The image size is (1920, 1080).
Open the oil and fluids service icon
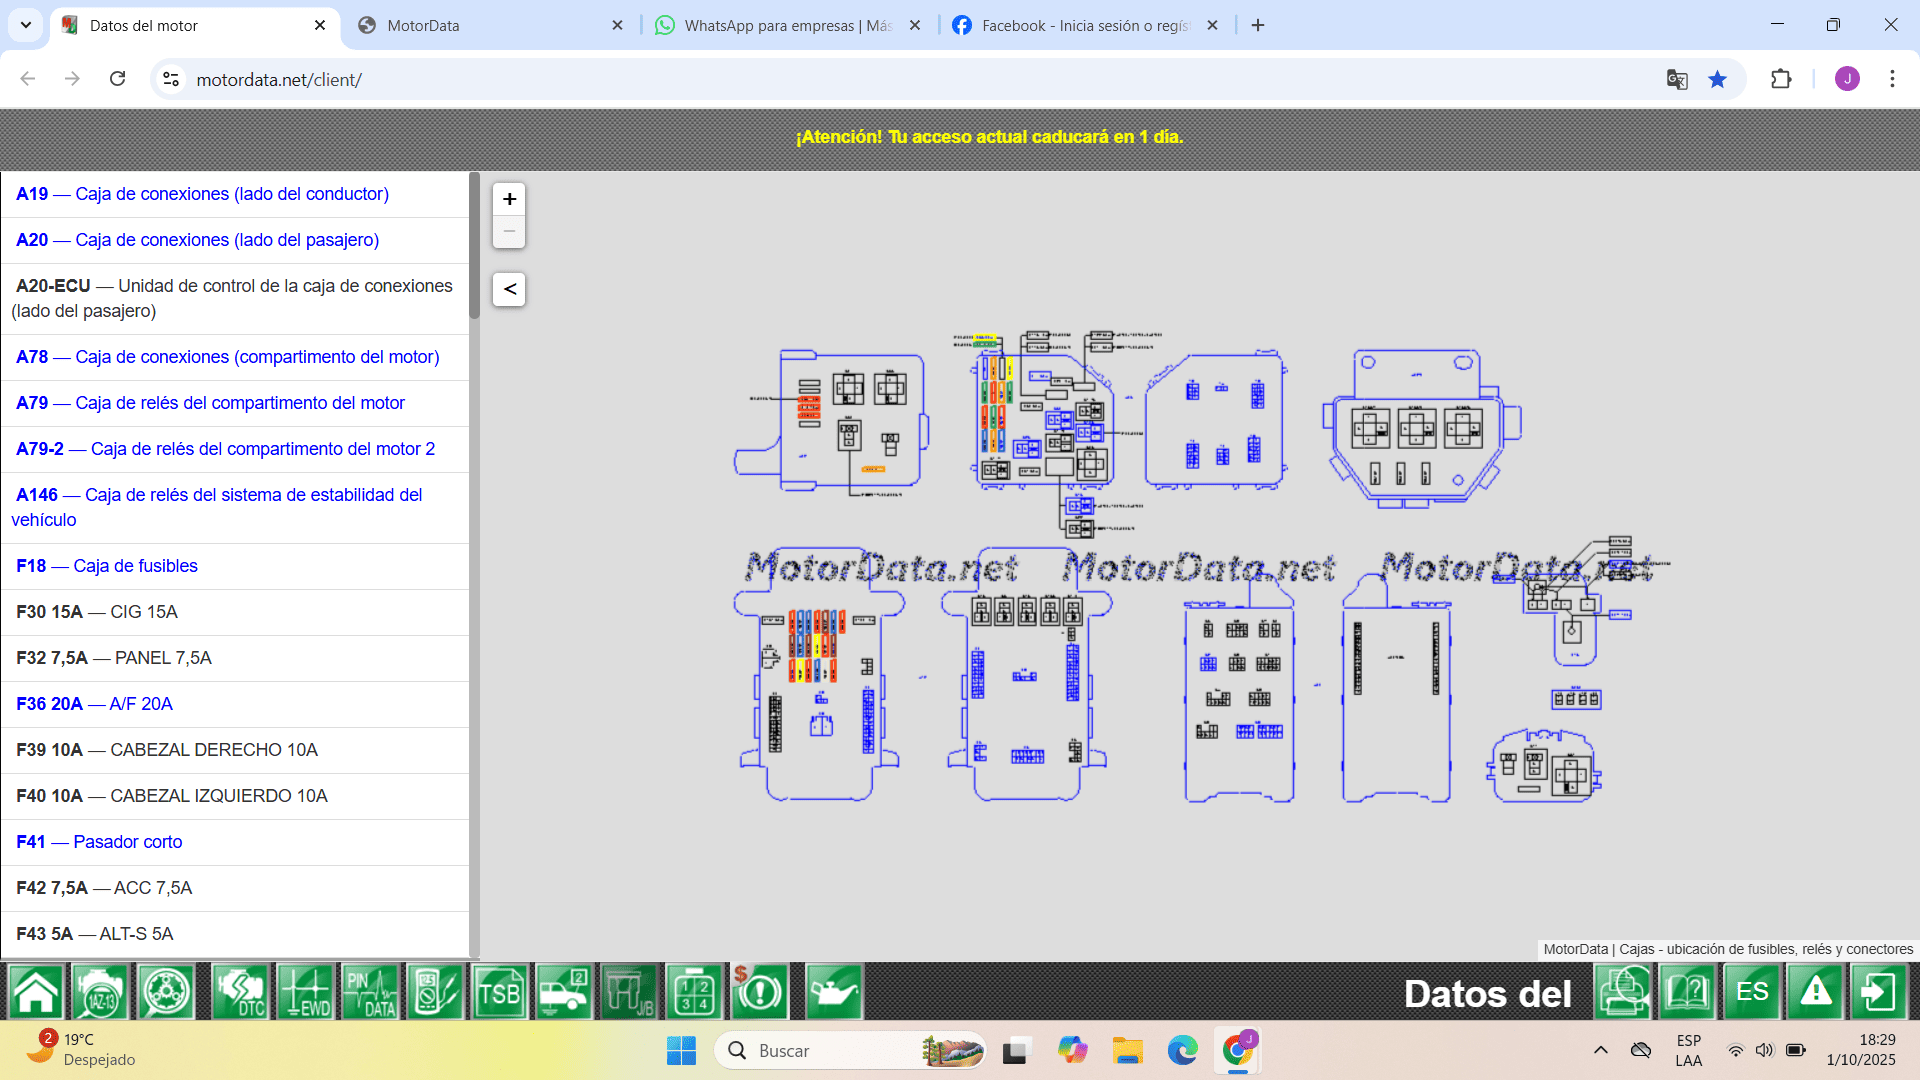pyautogui.click(x=833, y=992)
